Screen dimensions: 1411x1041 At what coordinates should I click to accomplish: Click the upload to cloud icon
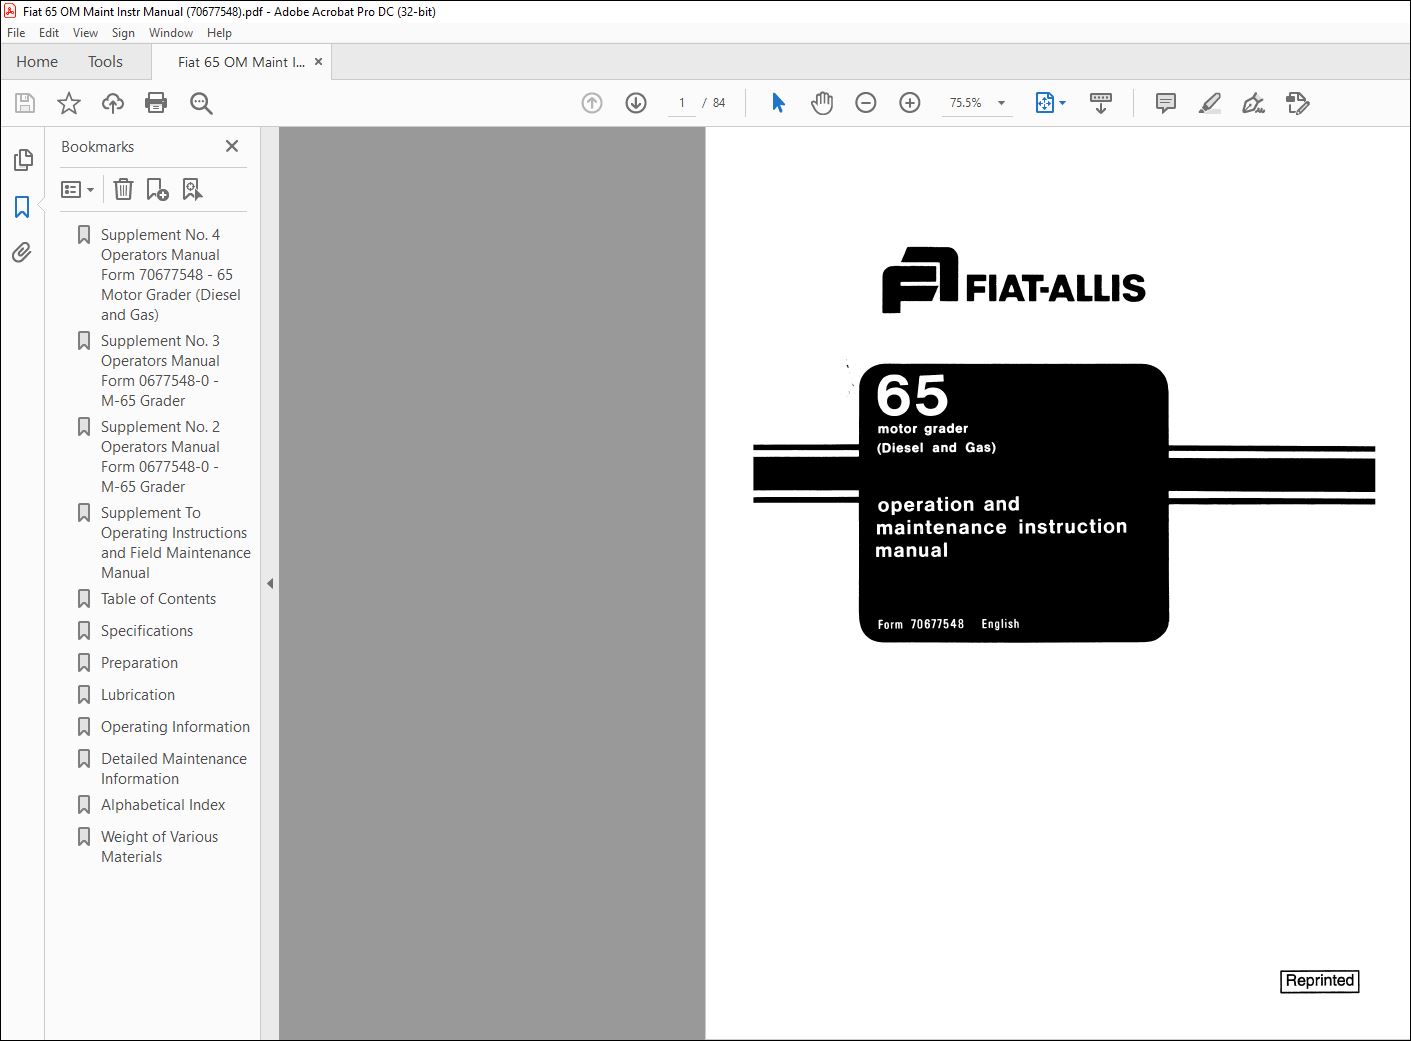coord(113,103)
